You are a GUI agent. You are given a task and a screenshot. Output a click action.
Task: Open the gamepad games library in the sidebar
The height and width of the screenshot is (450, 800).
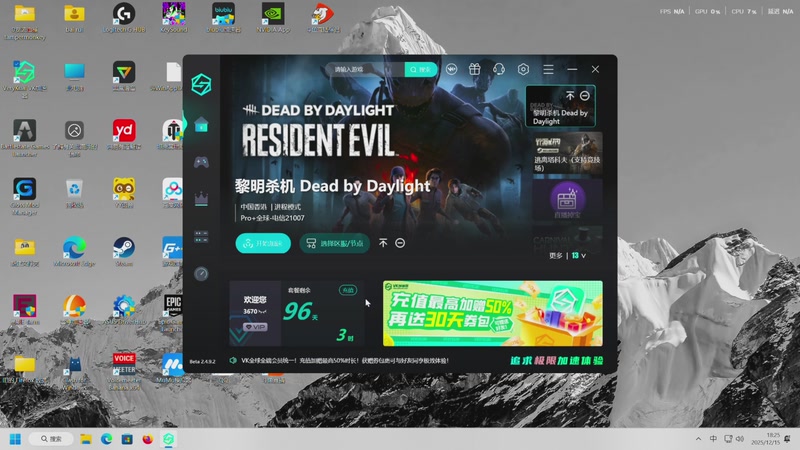click(201, 162)
